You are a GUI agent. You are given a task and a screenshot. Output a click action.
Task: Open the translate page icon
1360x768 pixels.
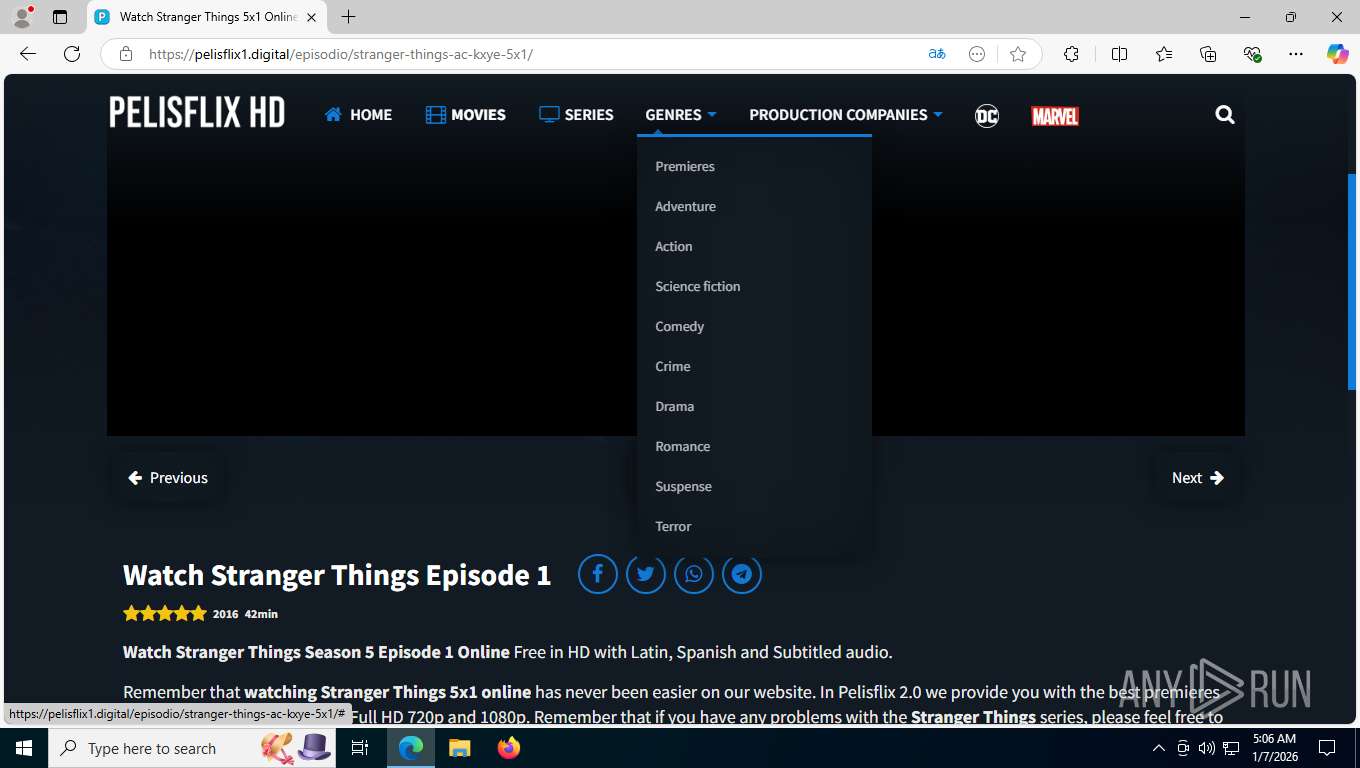(937, 54)
